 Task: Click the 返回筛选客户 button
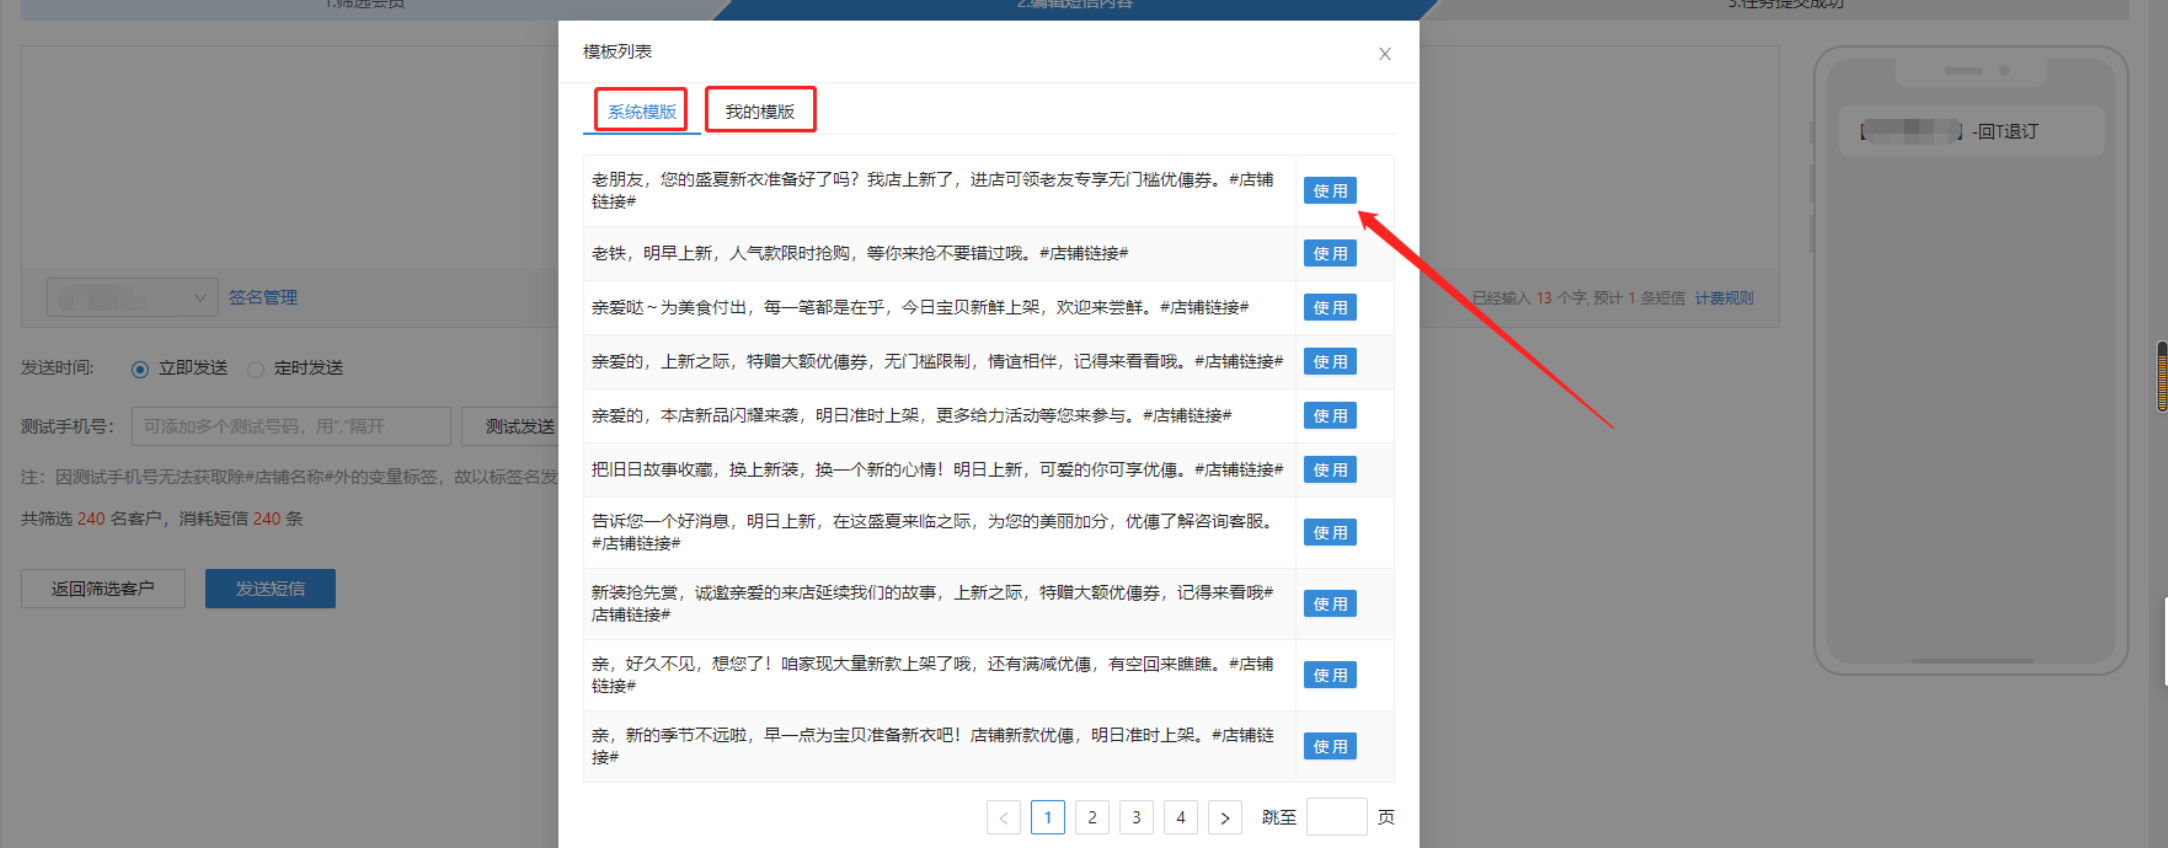coord(103,589)
